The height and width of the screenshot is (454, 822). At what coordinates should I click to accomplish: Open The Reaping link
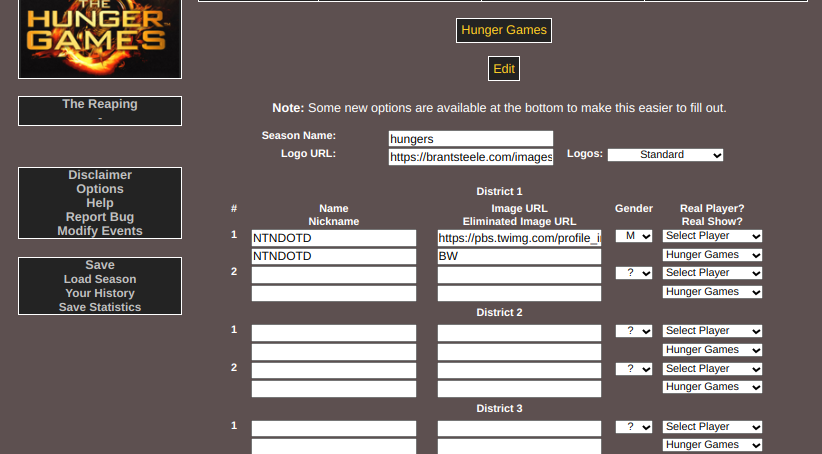[x=100, y=104]
